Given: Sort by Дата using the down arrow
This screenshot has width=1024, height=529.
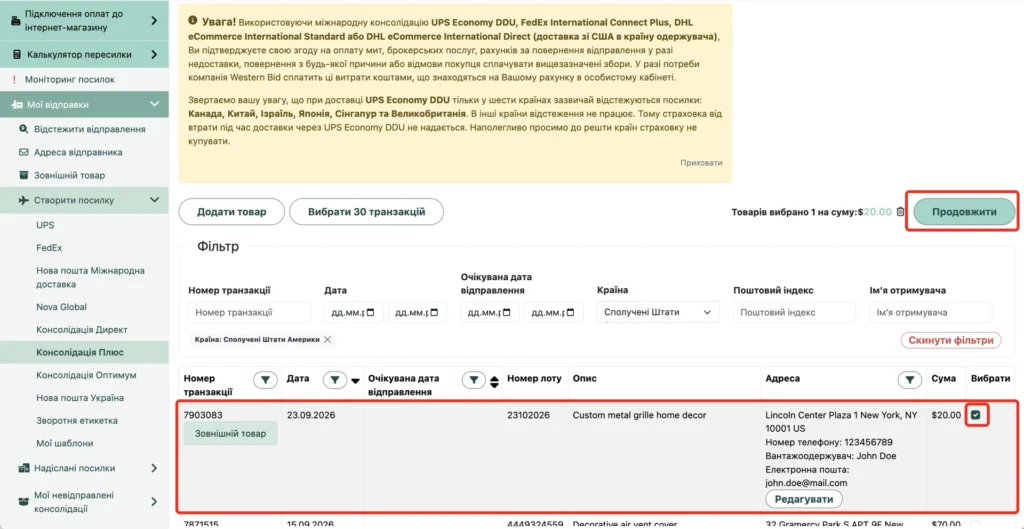Looking at the screenshot, I should pos(355,380).
